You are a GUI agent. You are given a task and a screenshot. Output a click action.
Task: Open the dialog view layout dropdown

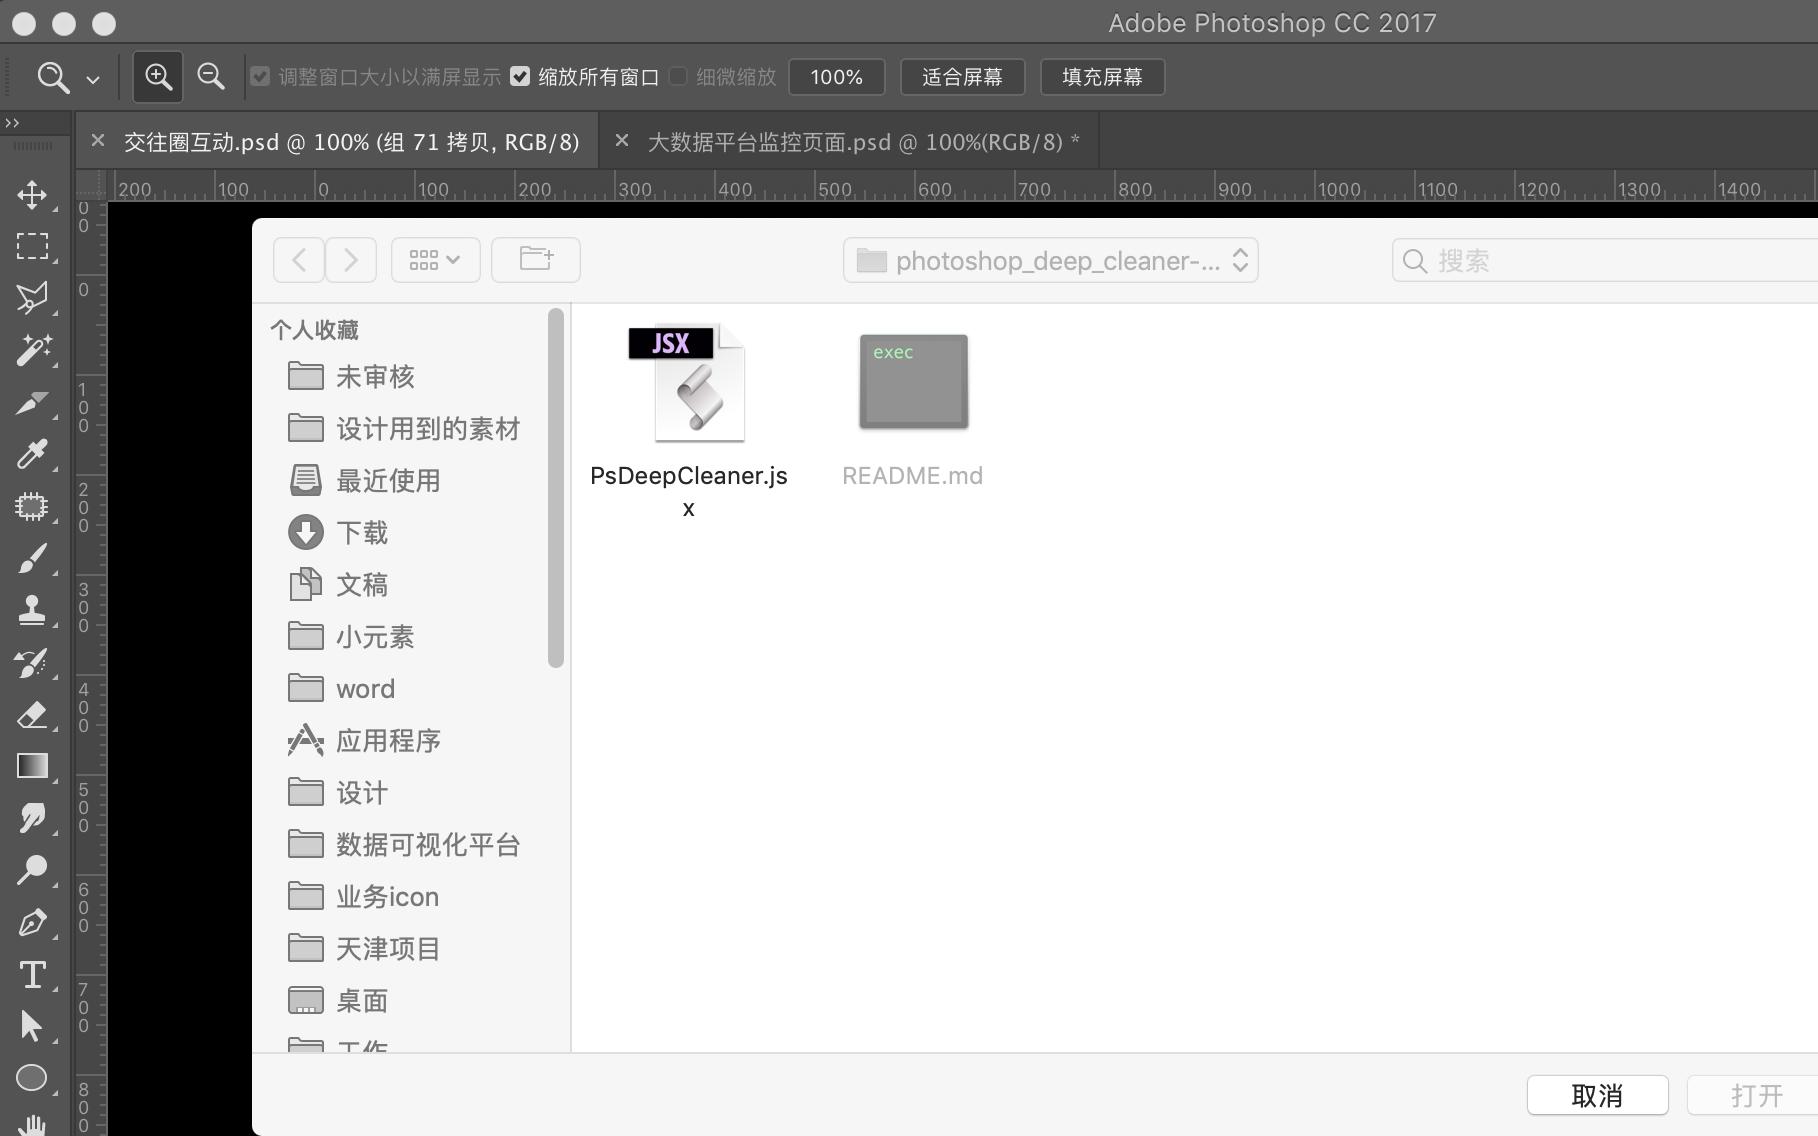click(x=435, y=259)
